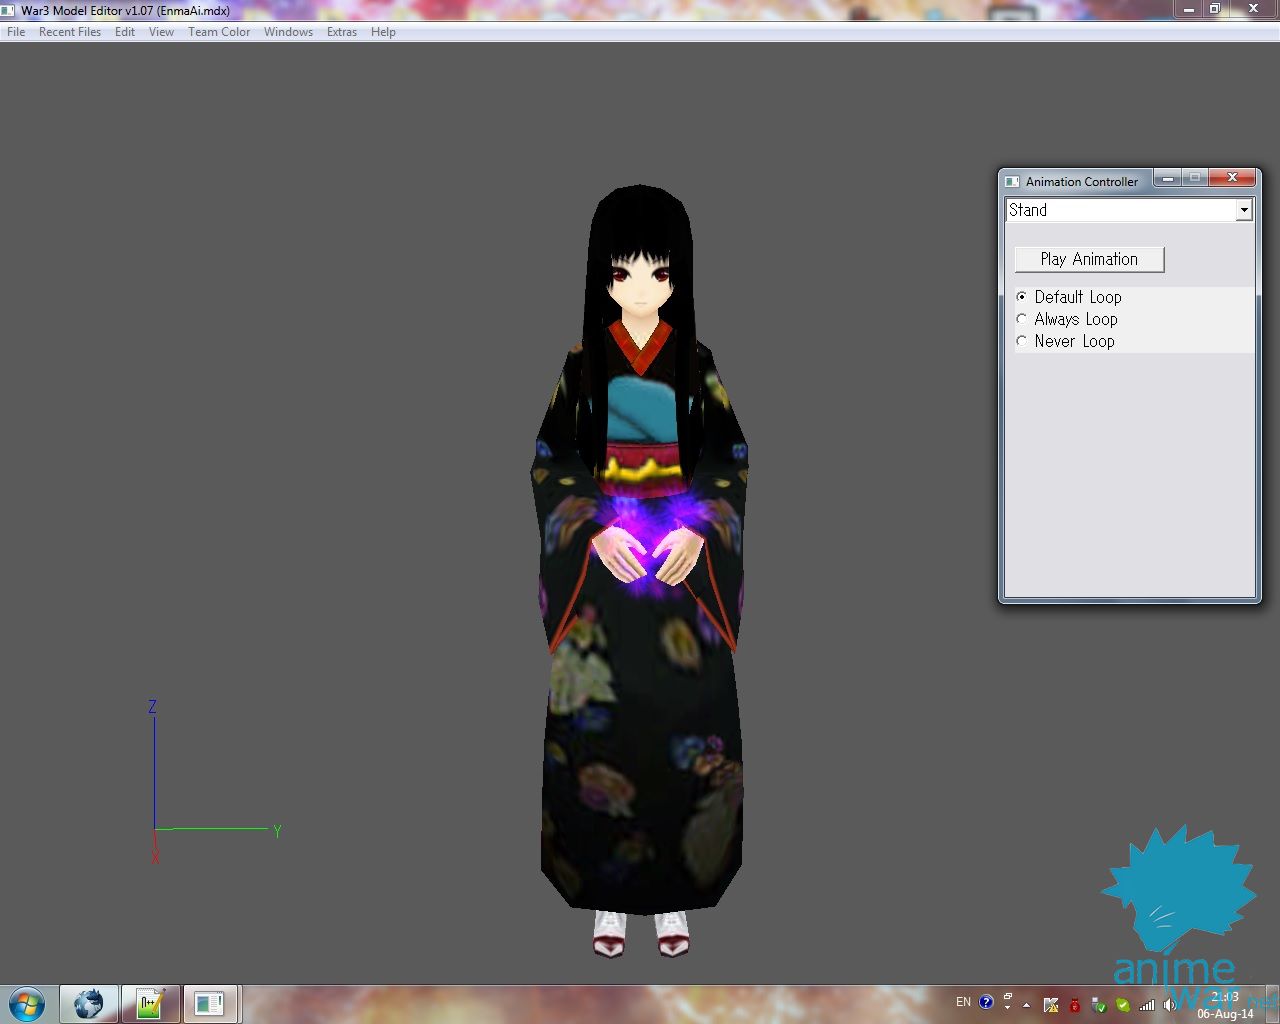The image size is (1280, 1024).
Task: Open the View menu
Action: (x=161, y=32)
